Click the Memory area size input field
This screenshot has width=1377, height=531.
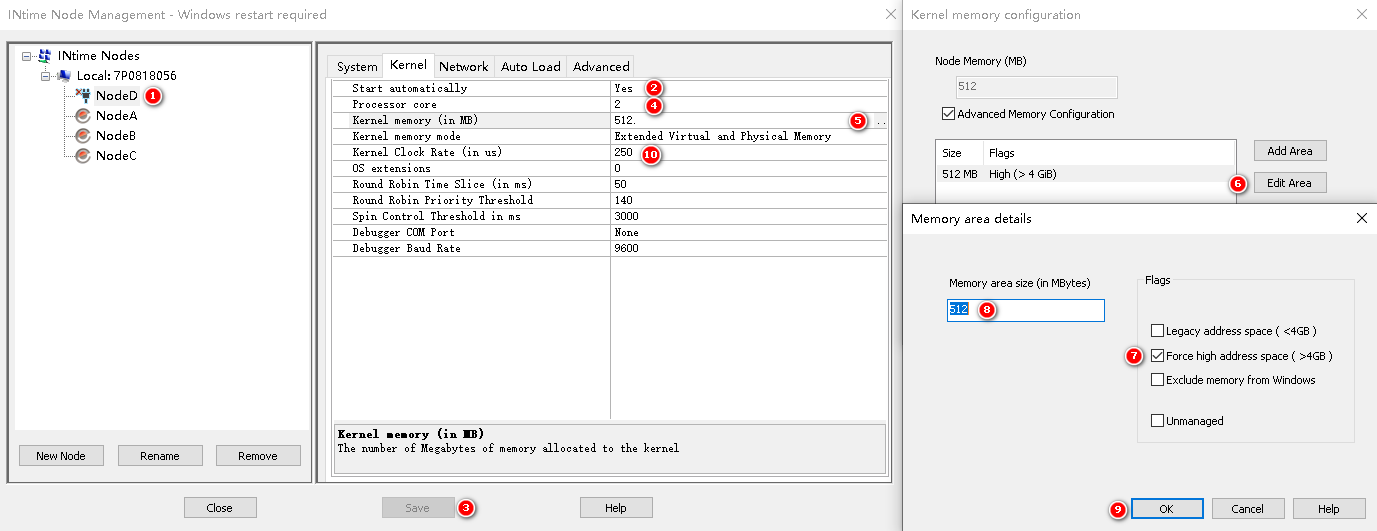click(1026, 310)
